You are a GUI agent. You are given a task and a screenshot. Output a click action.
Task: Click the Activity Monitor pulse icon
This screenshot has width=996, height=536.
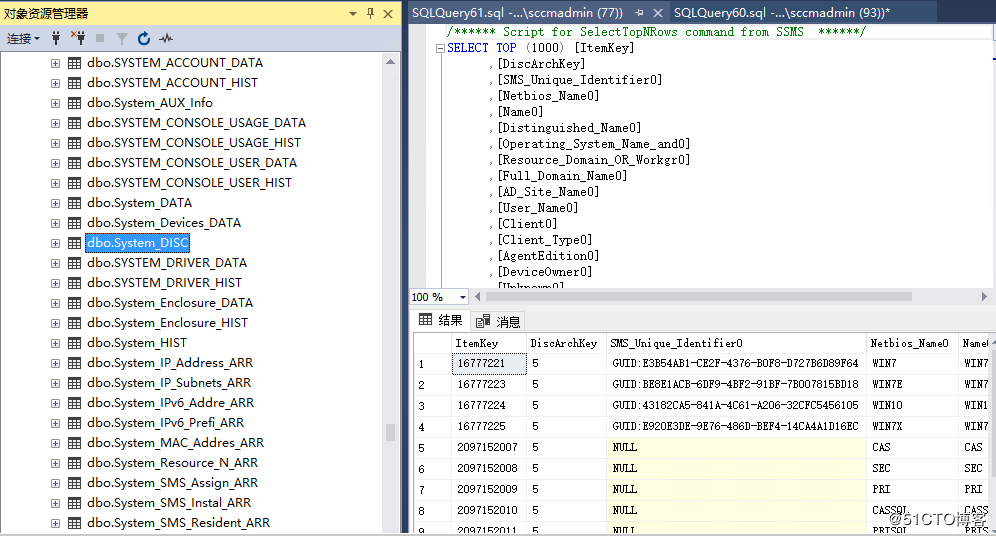tap(166, 39)
